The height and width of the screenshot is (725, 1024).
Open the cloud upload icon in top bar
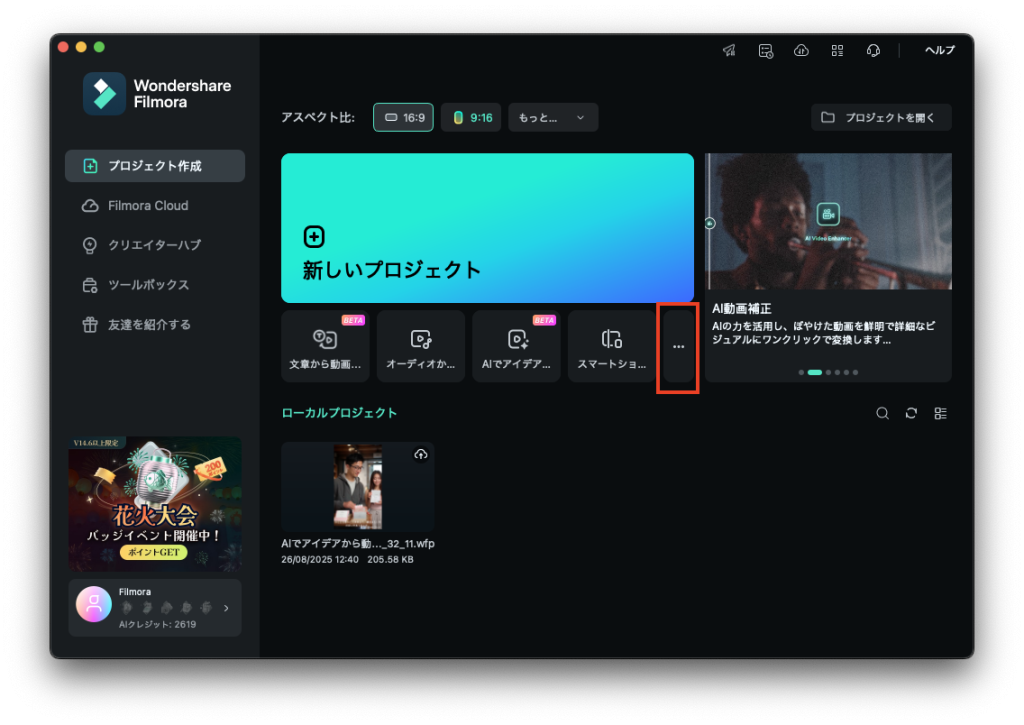pos(801,51)
